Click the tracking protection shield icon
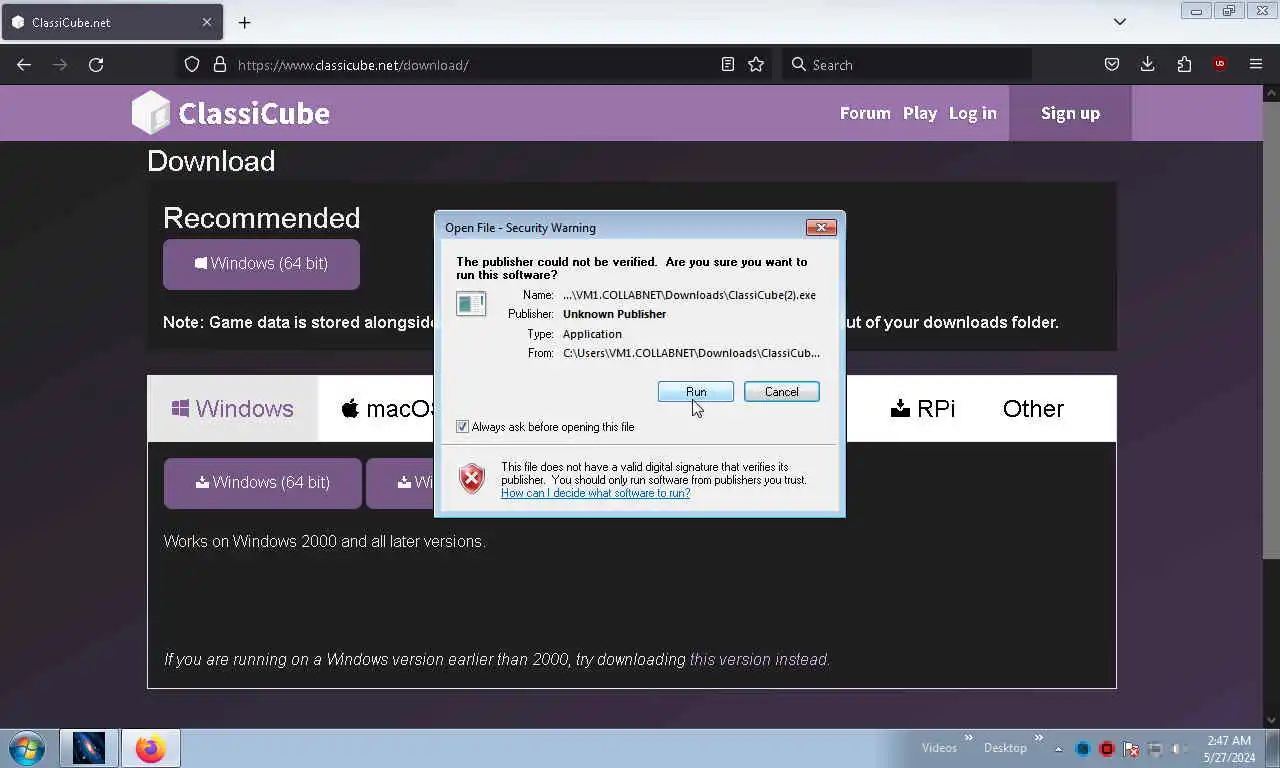Viewport: 1280px width, 768px height. (192, 64)
